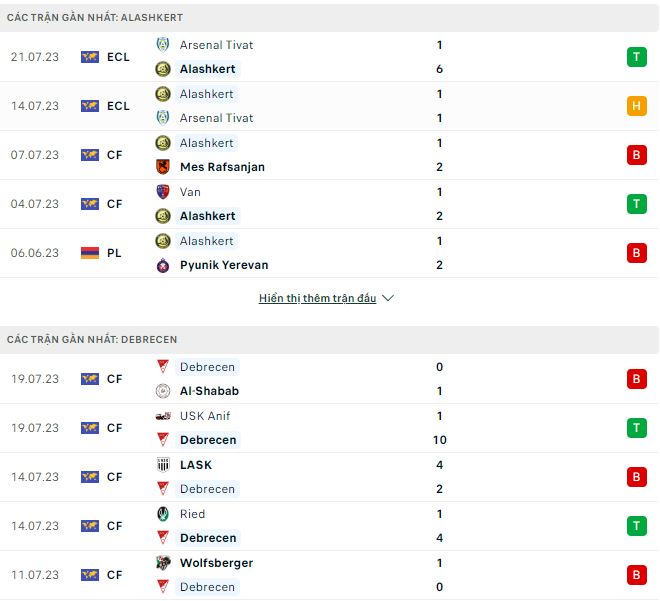Click the Al-Shabab club logo
This screenshot has width=660, height=601.
coord(163,391)
